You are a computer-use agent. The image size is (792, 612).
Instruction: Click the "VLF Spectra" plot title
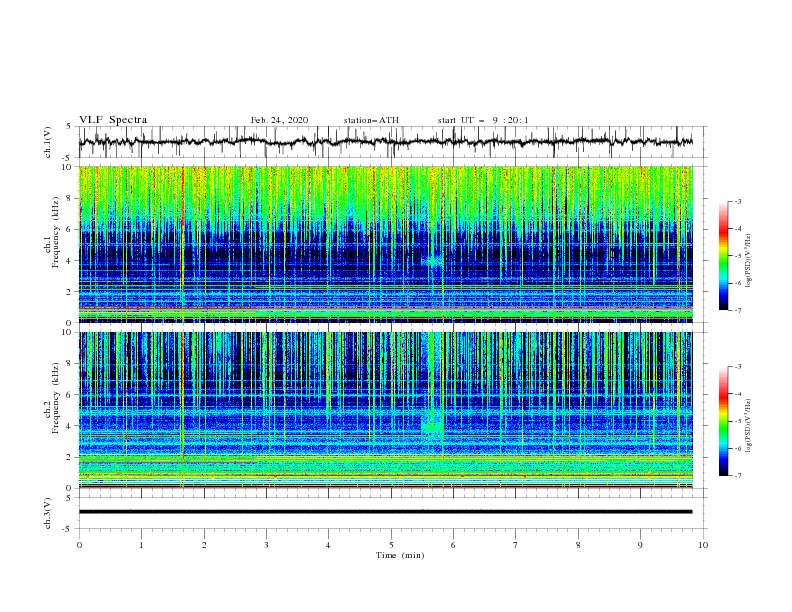tap(113, 120)
